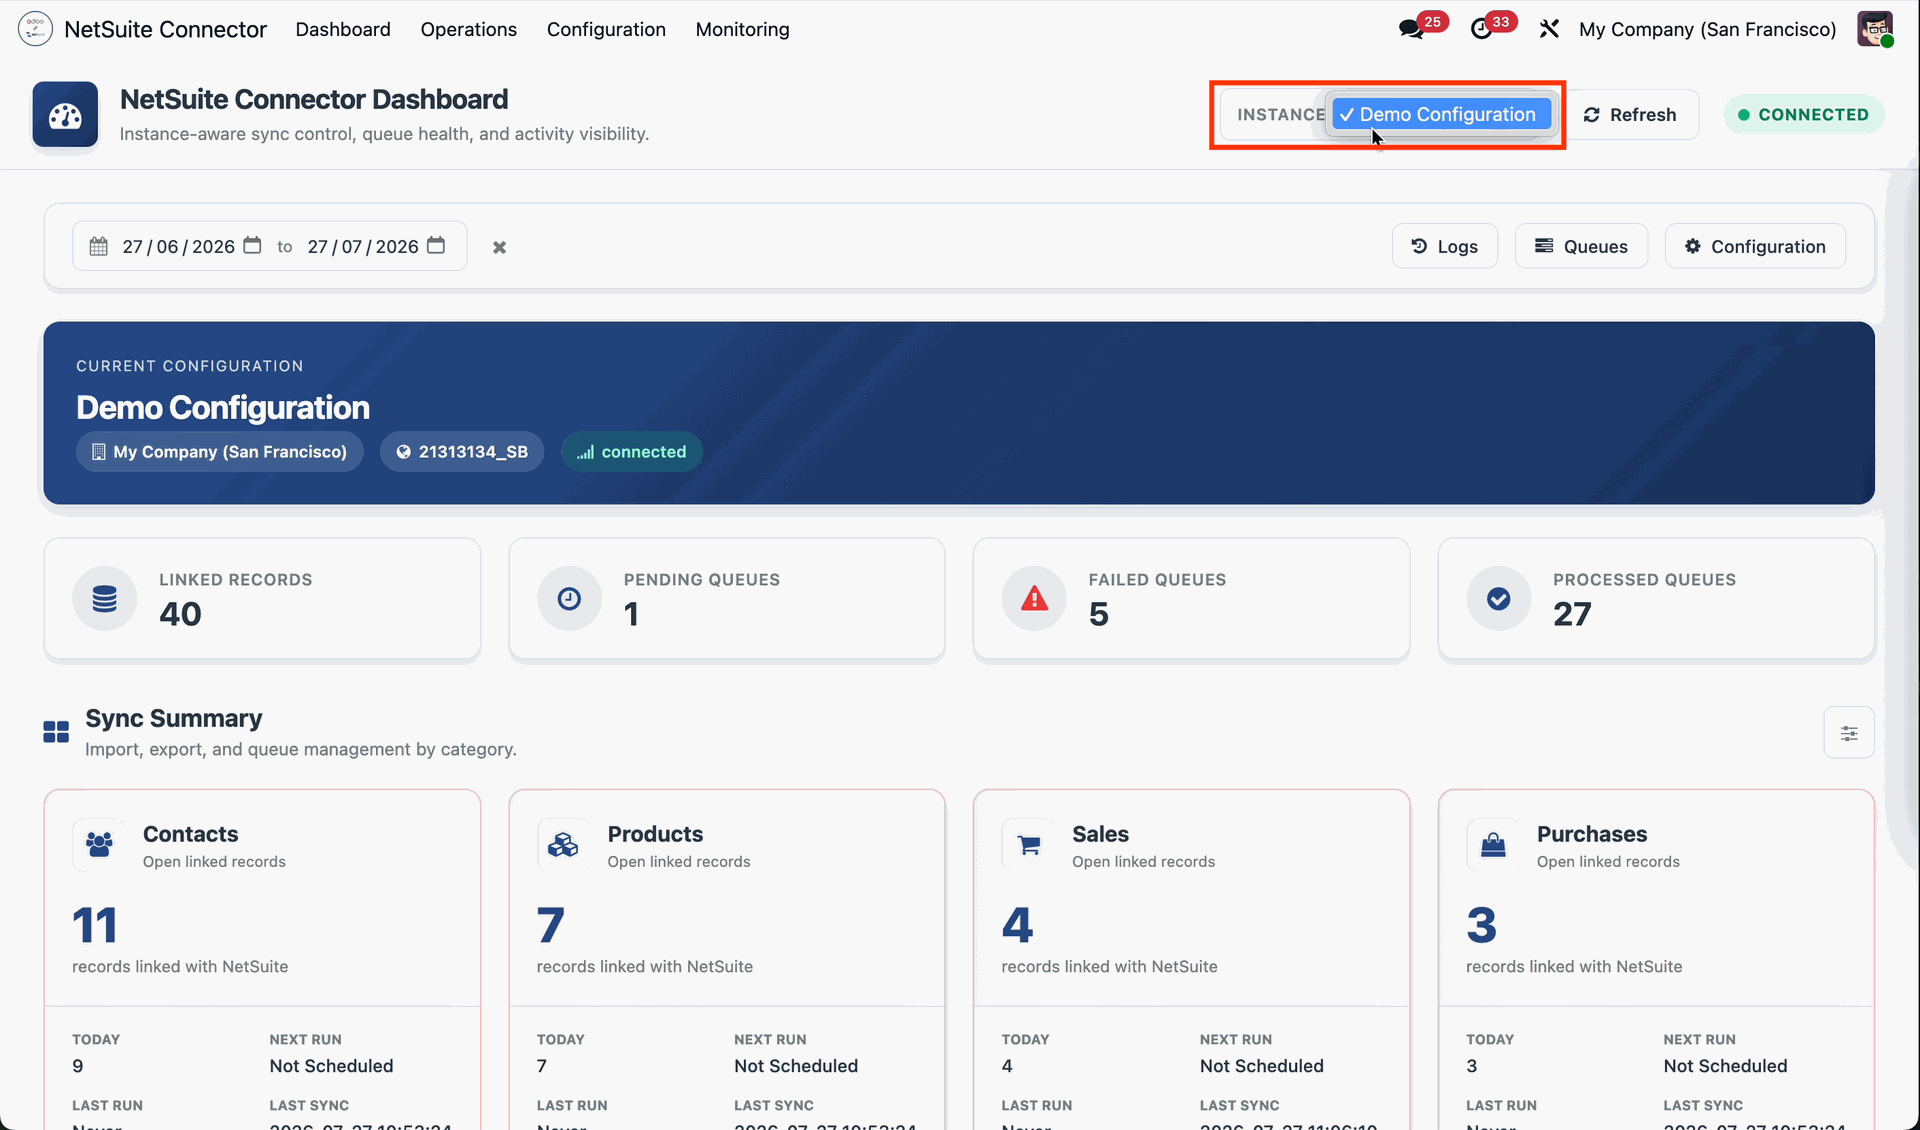1920x1130 pixels.
Task: Open the Pending Queues card showing 1
Action: (x=727, y=599)
